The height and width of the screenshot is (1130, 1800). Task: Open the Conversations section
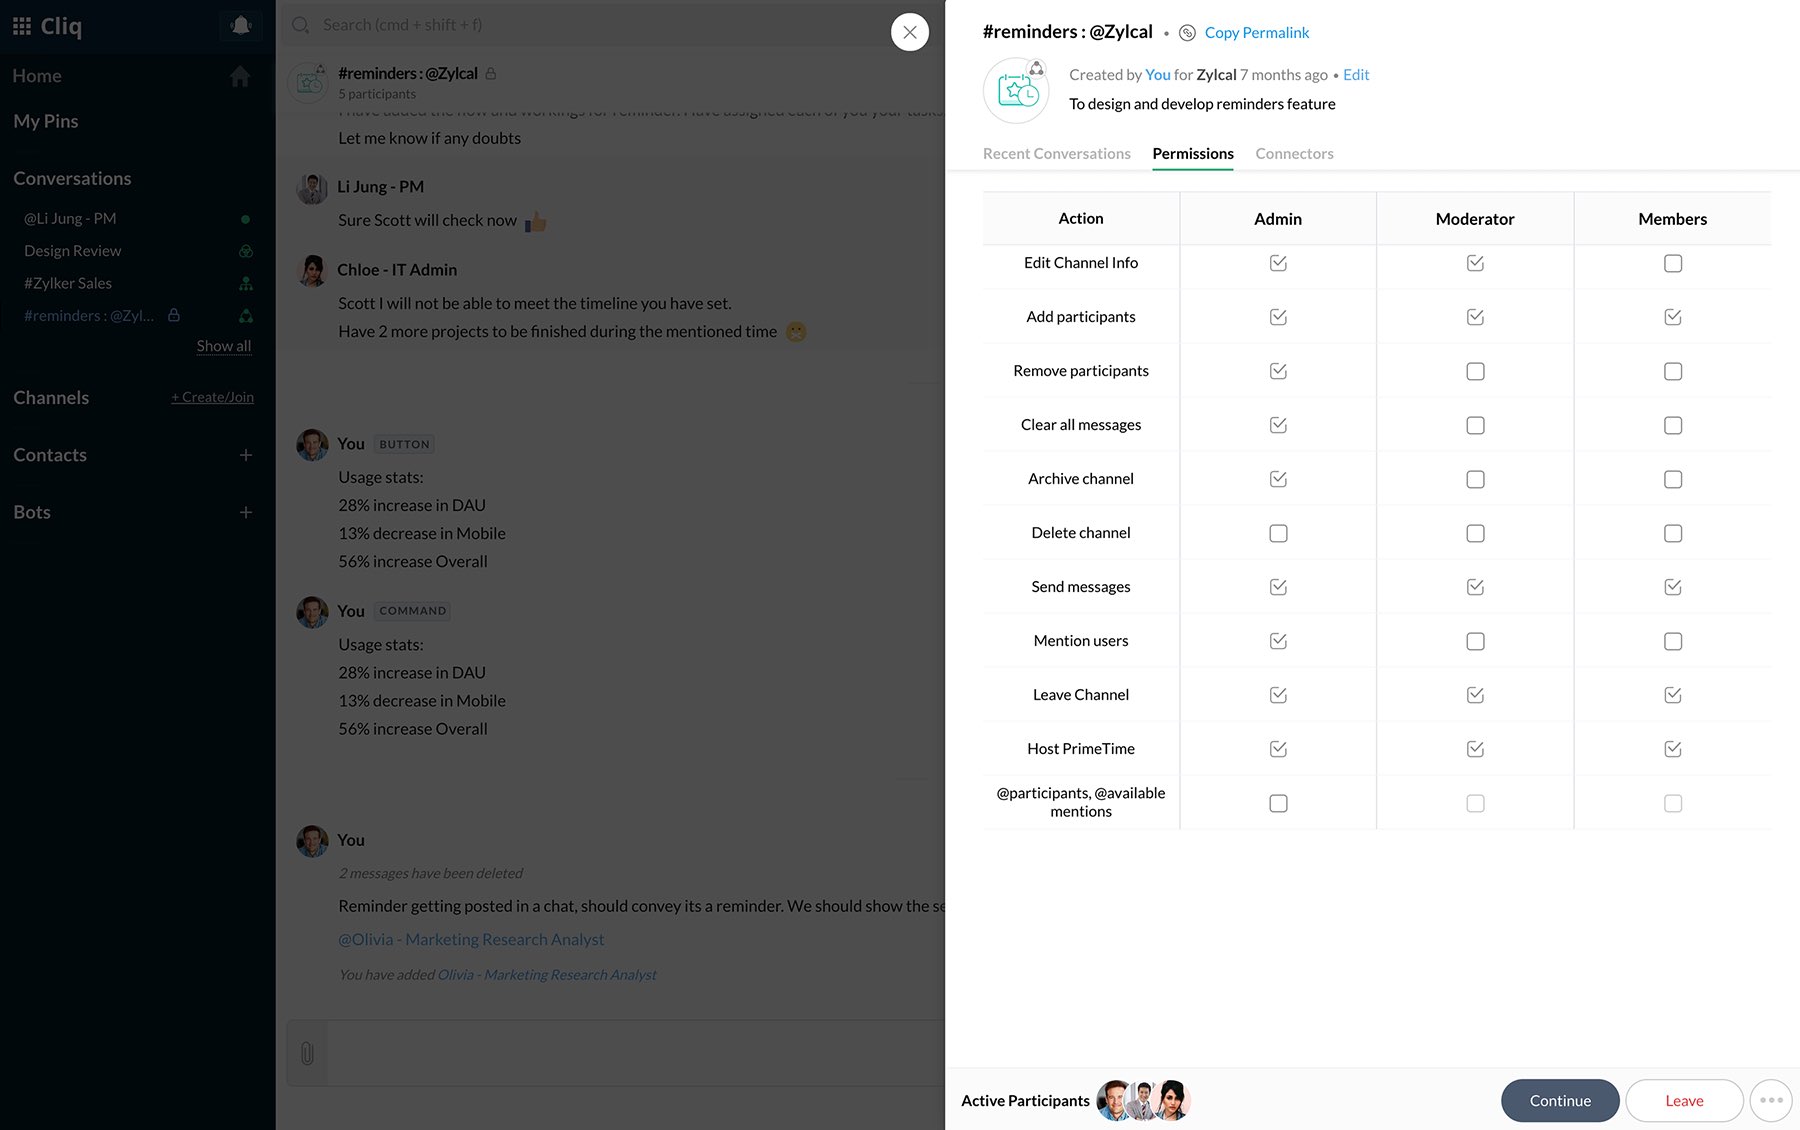(72, 178)
